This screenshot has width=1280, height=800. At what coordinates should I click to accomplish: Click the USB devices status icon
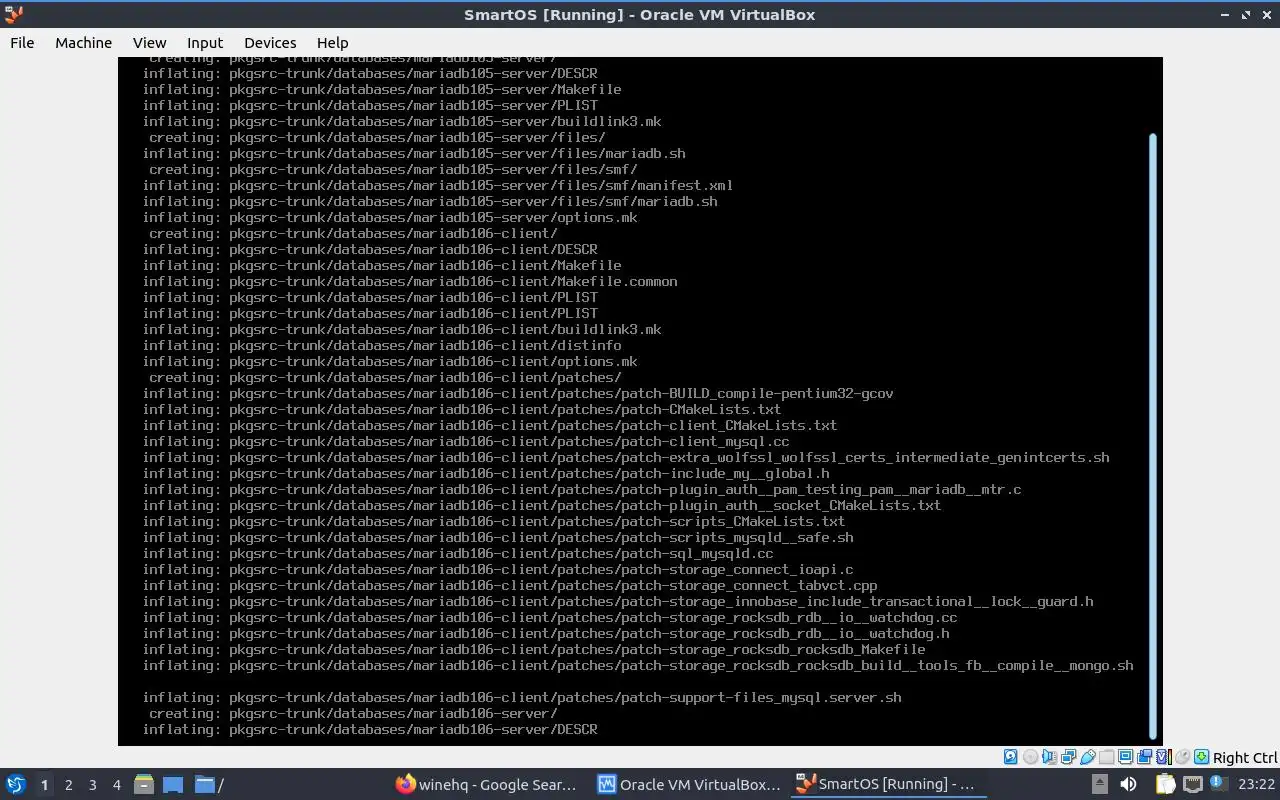click(1088, 757)
